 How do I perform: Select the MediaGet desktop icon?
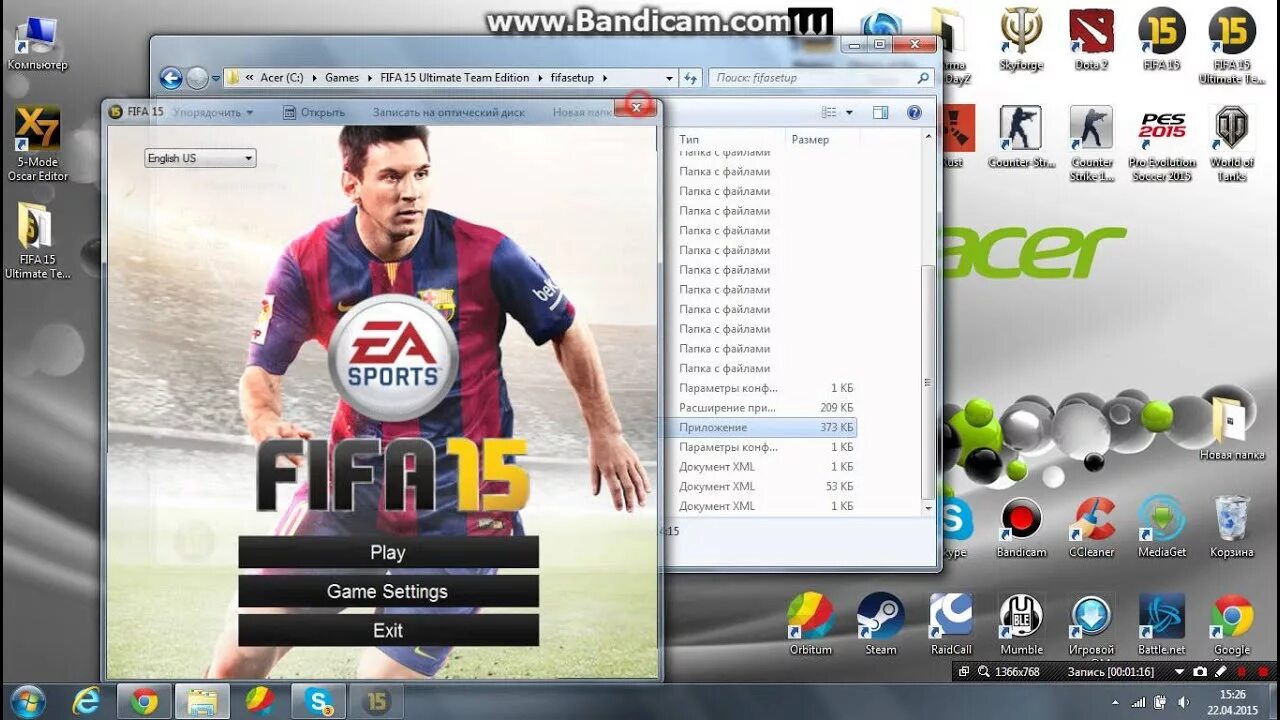point(1161,528)
